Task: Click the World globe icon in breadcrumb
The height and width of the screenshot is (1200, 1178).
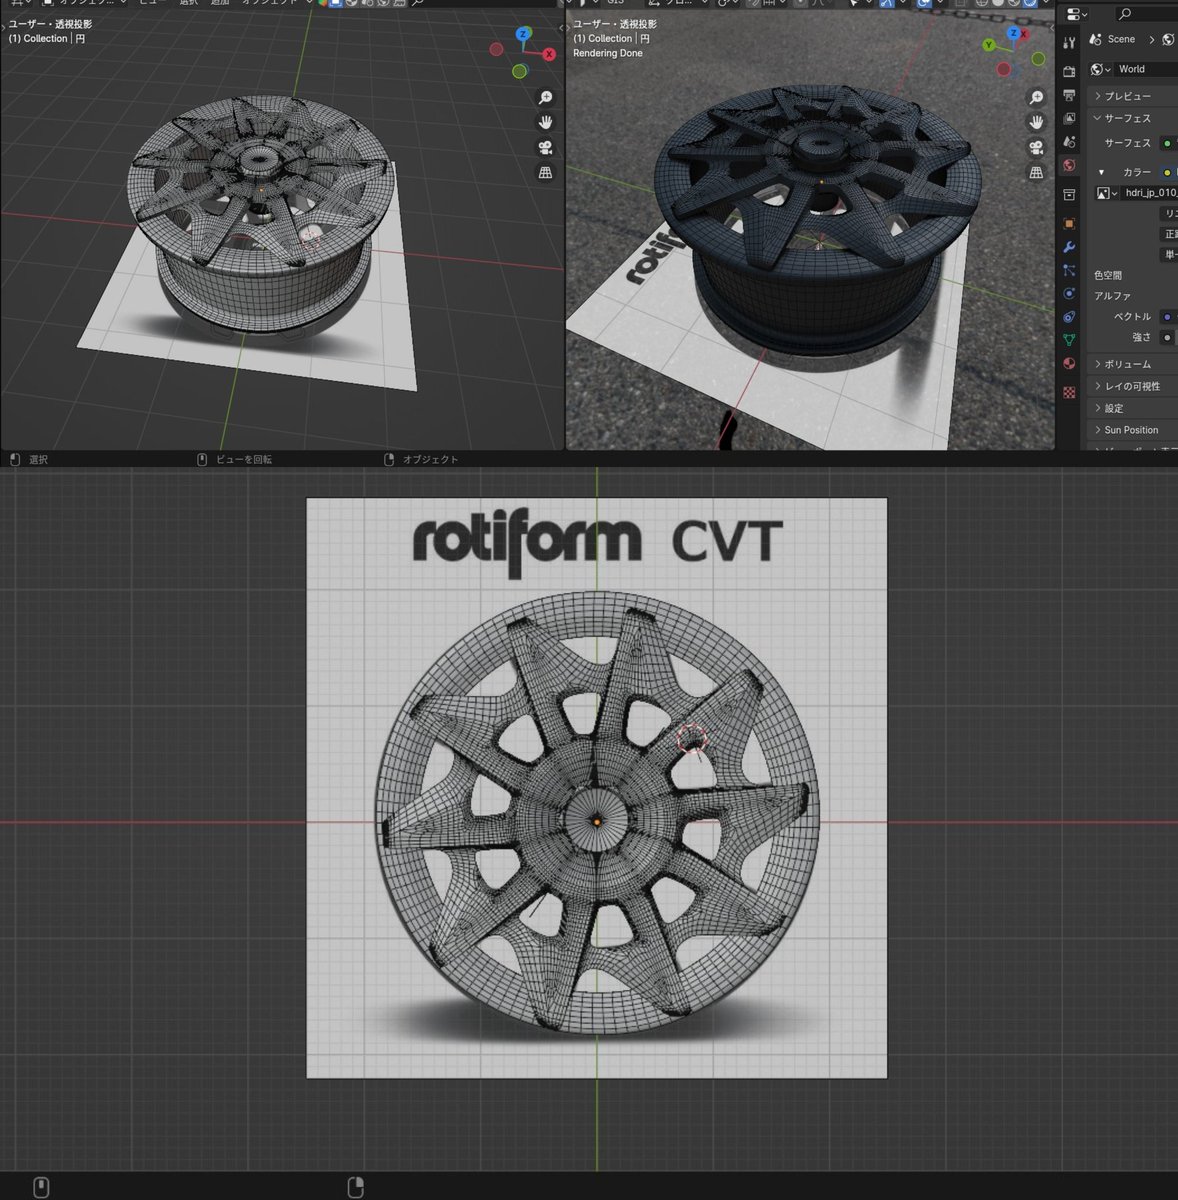Action: (1167, 40)
